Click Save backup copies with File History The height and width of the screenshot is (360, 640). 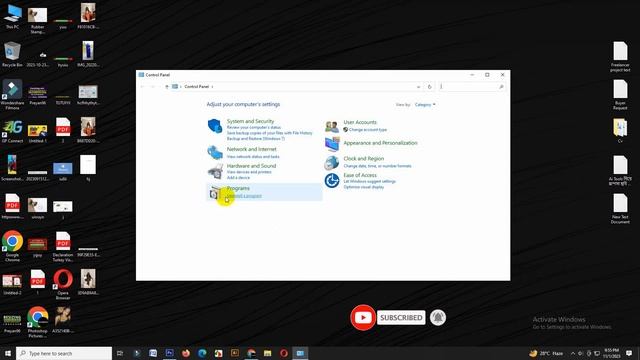click(269, 133)
